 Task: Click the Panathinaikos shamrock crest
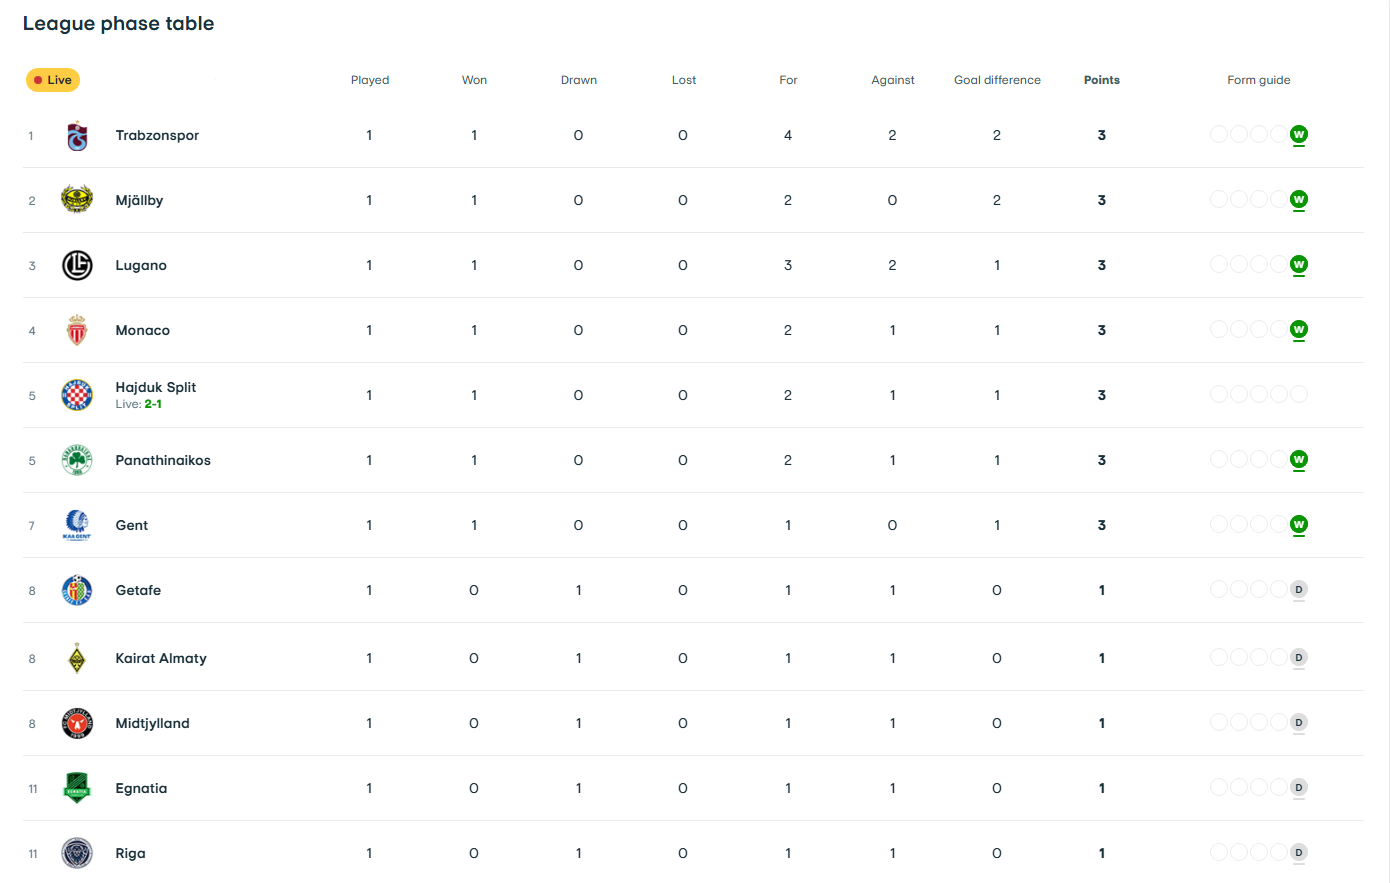77,460
